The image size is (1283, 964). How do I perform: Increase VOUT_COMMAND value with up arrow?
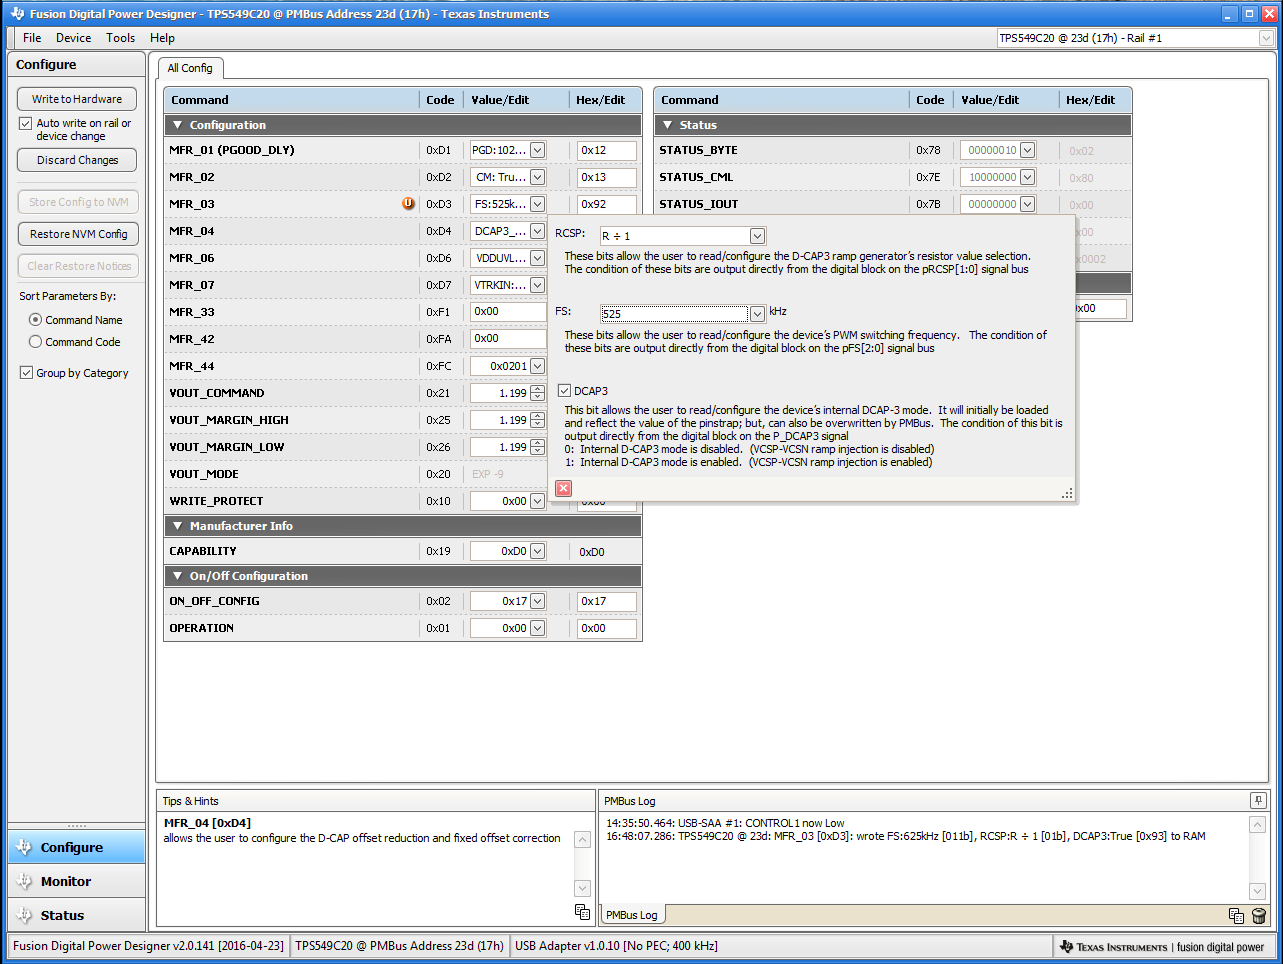[x=538, y=389]
